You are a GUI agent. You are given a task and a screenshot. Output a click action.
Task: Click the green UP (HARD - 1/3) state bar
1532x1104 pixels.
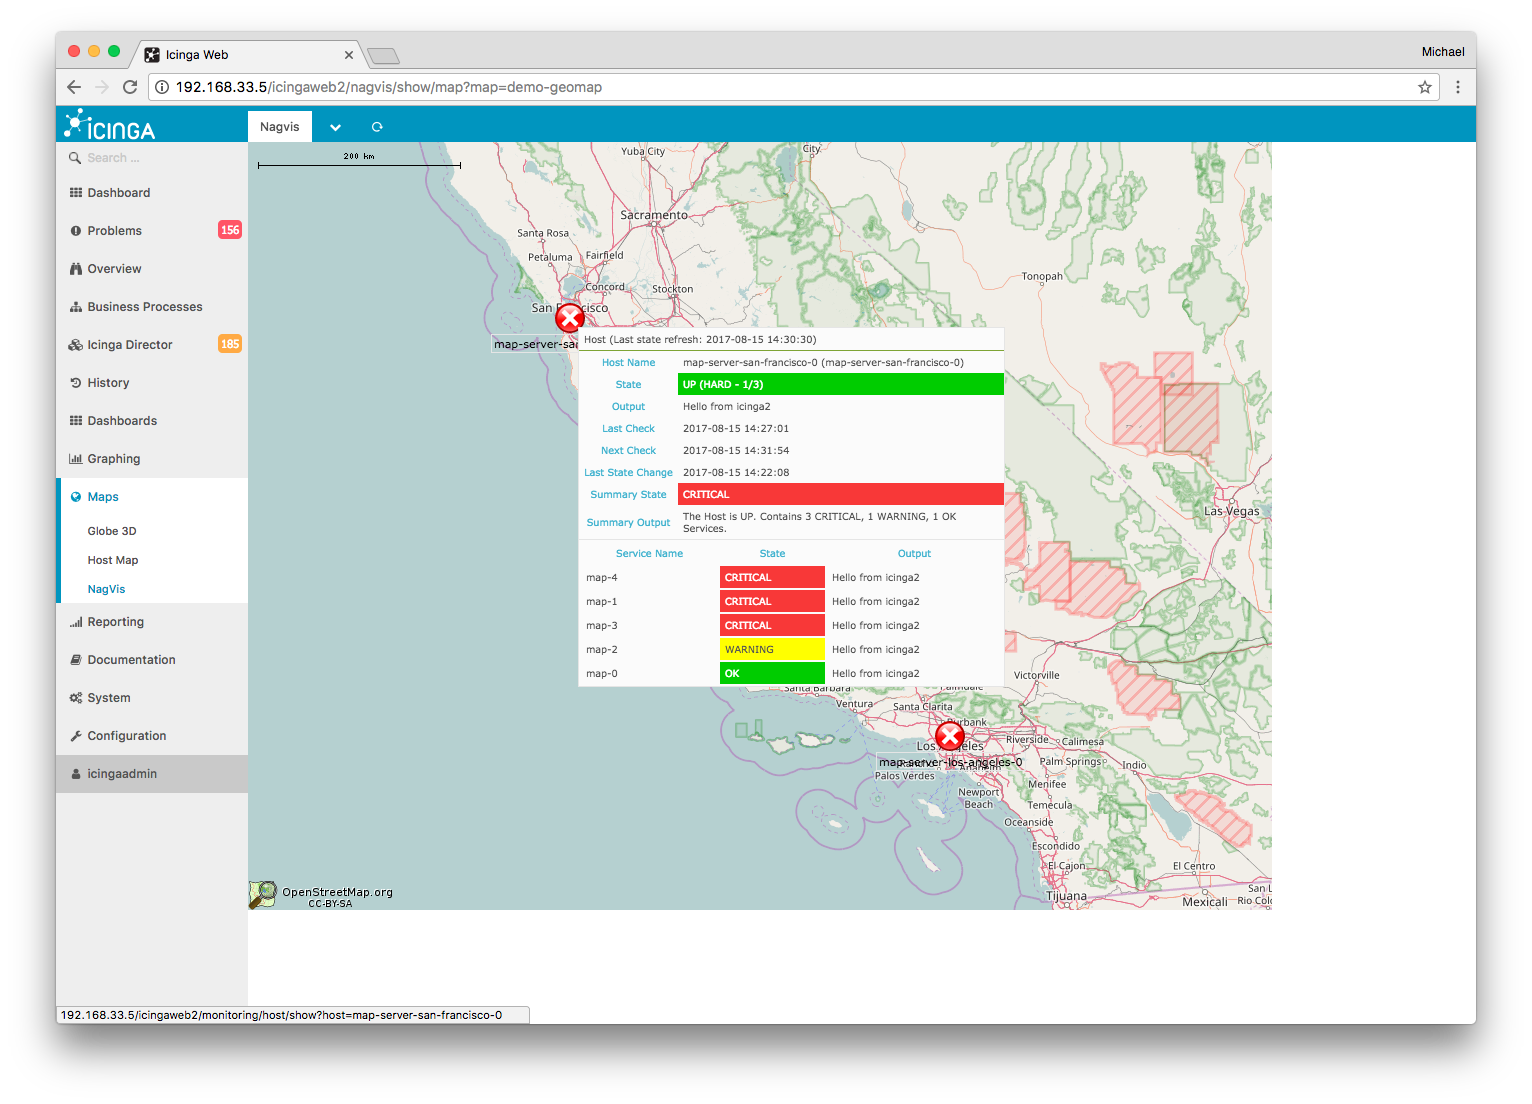840,384
